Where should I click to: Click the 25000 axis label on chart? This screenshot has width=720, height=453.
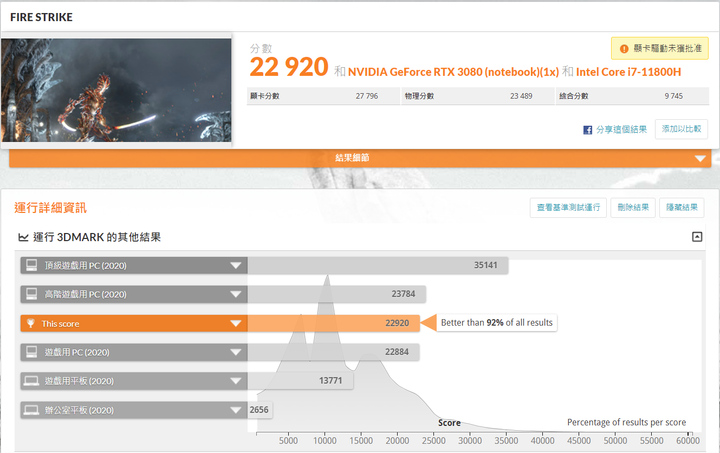[x=433, y=441]
